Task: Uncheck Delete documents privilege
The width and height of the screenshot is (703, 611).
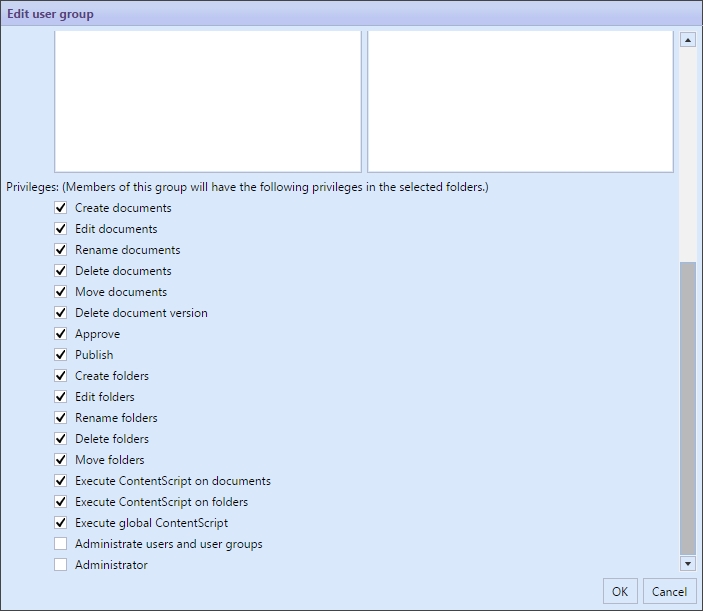Action: 61,271
